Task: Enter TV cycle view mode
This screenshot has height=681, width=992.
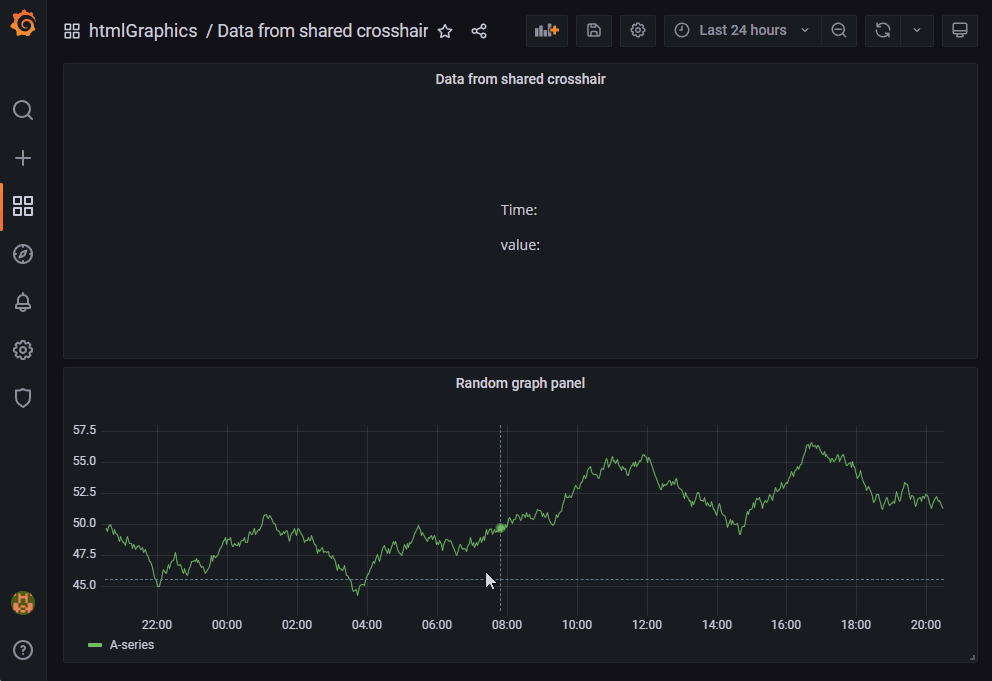Action: click(x=959, y=30)
